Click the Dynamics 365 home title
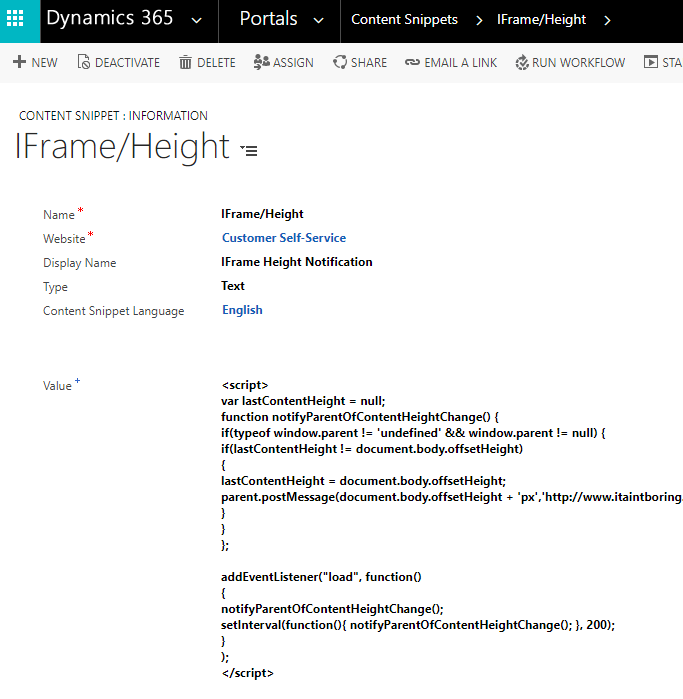The width and height of the screenshot is (683, 699). [x=110, y=18]
